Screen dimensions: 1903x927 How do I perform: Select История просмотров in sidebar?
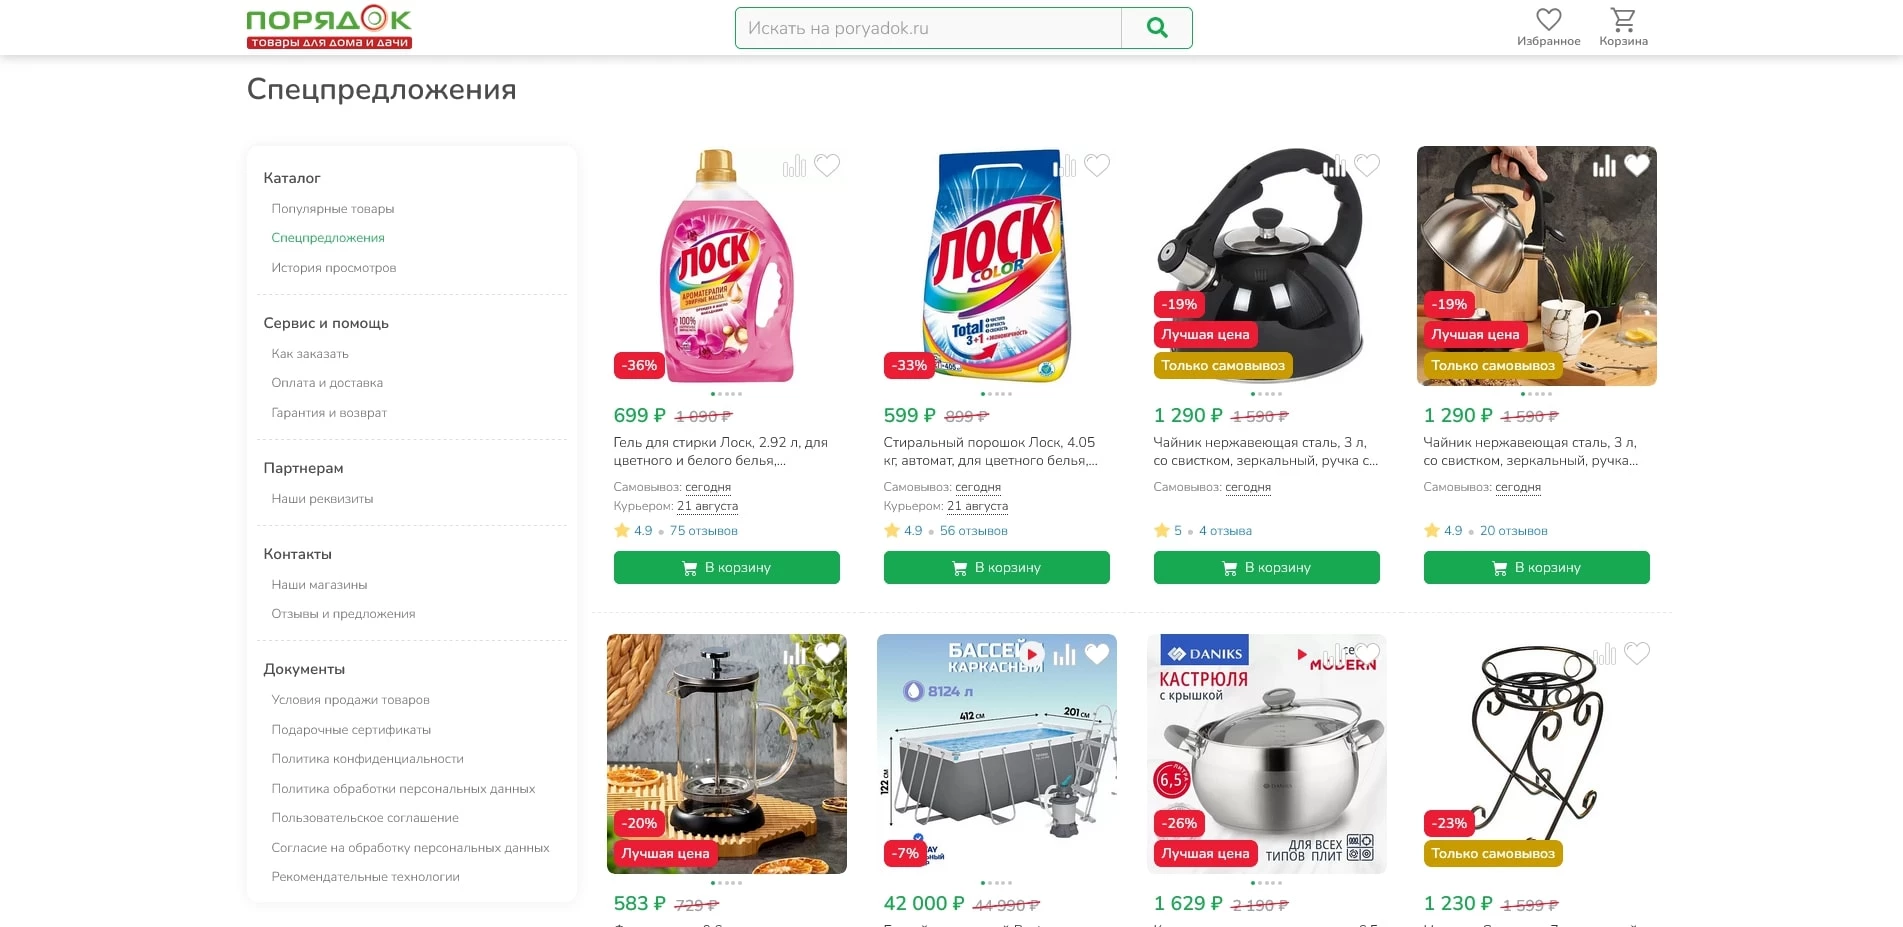point(333,268)
